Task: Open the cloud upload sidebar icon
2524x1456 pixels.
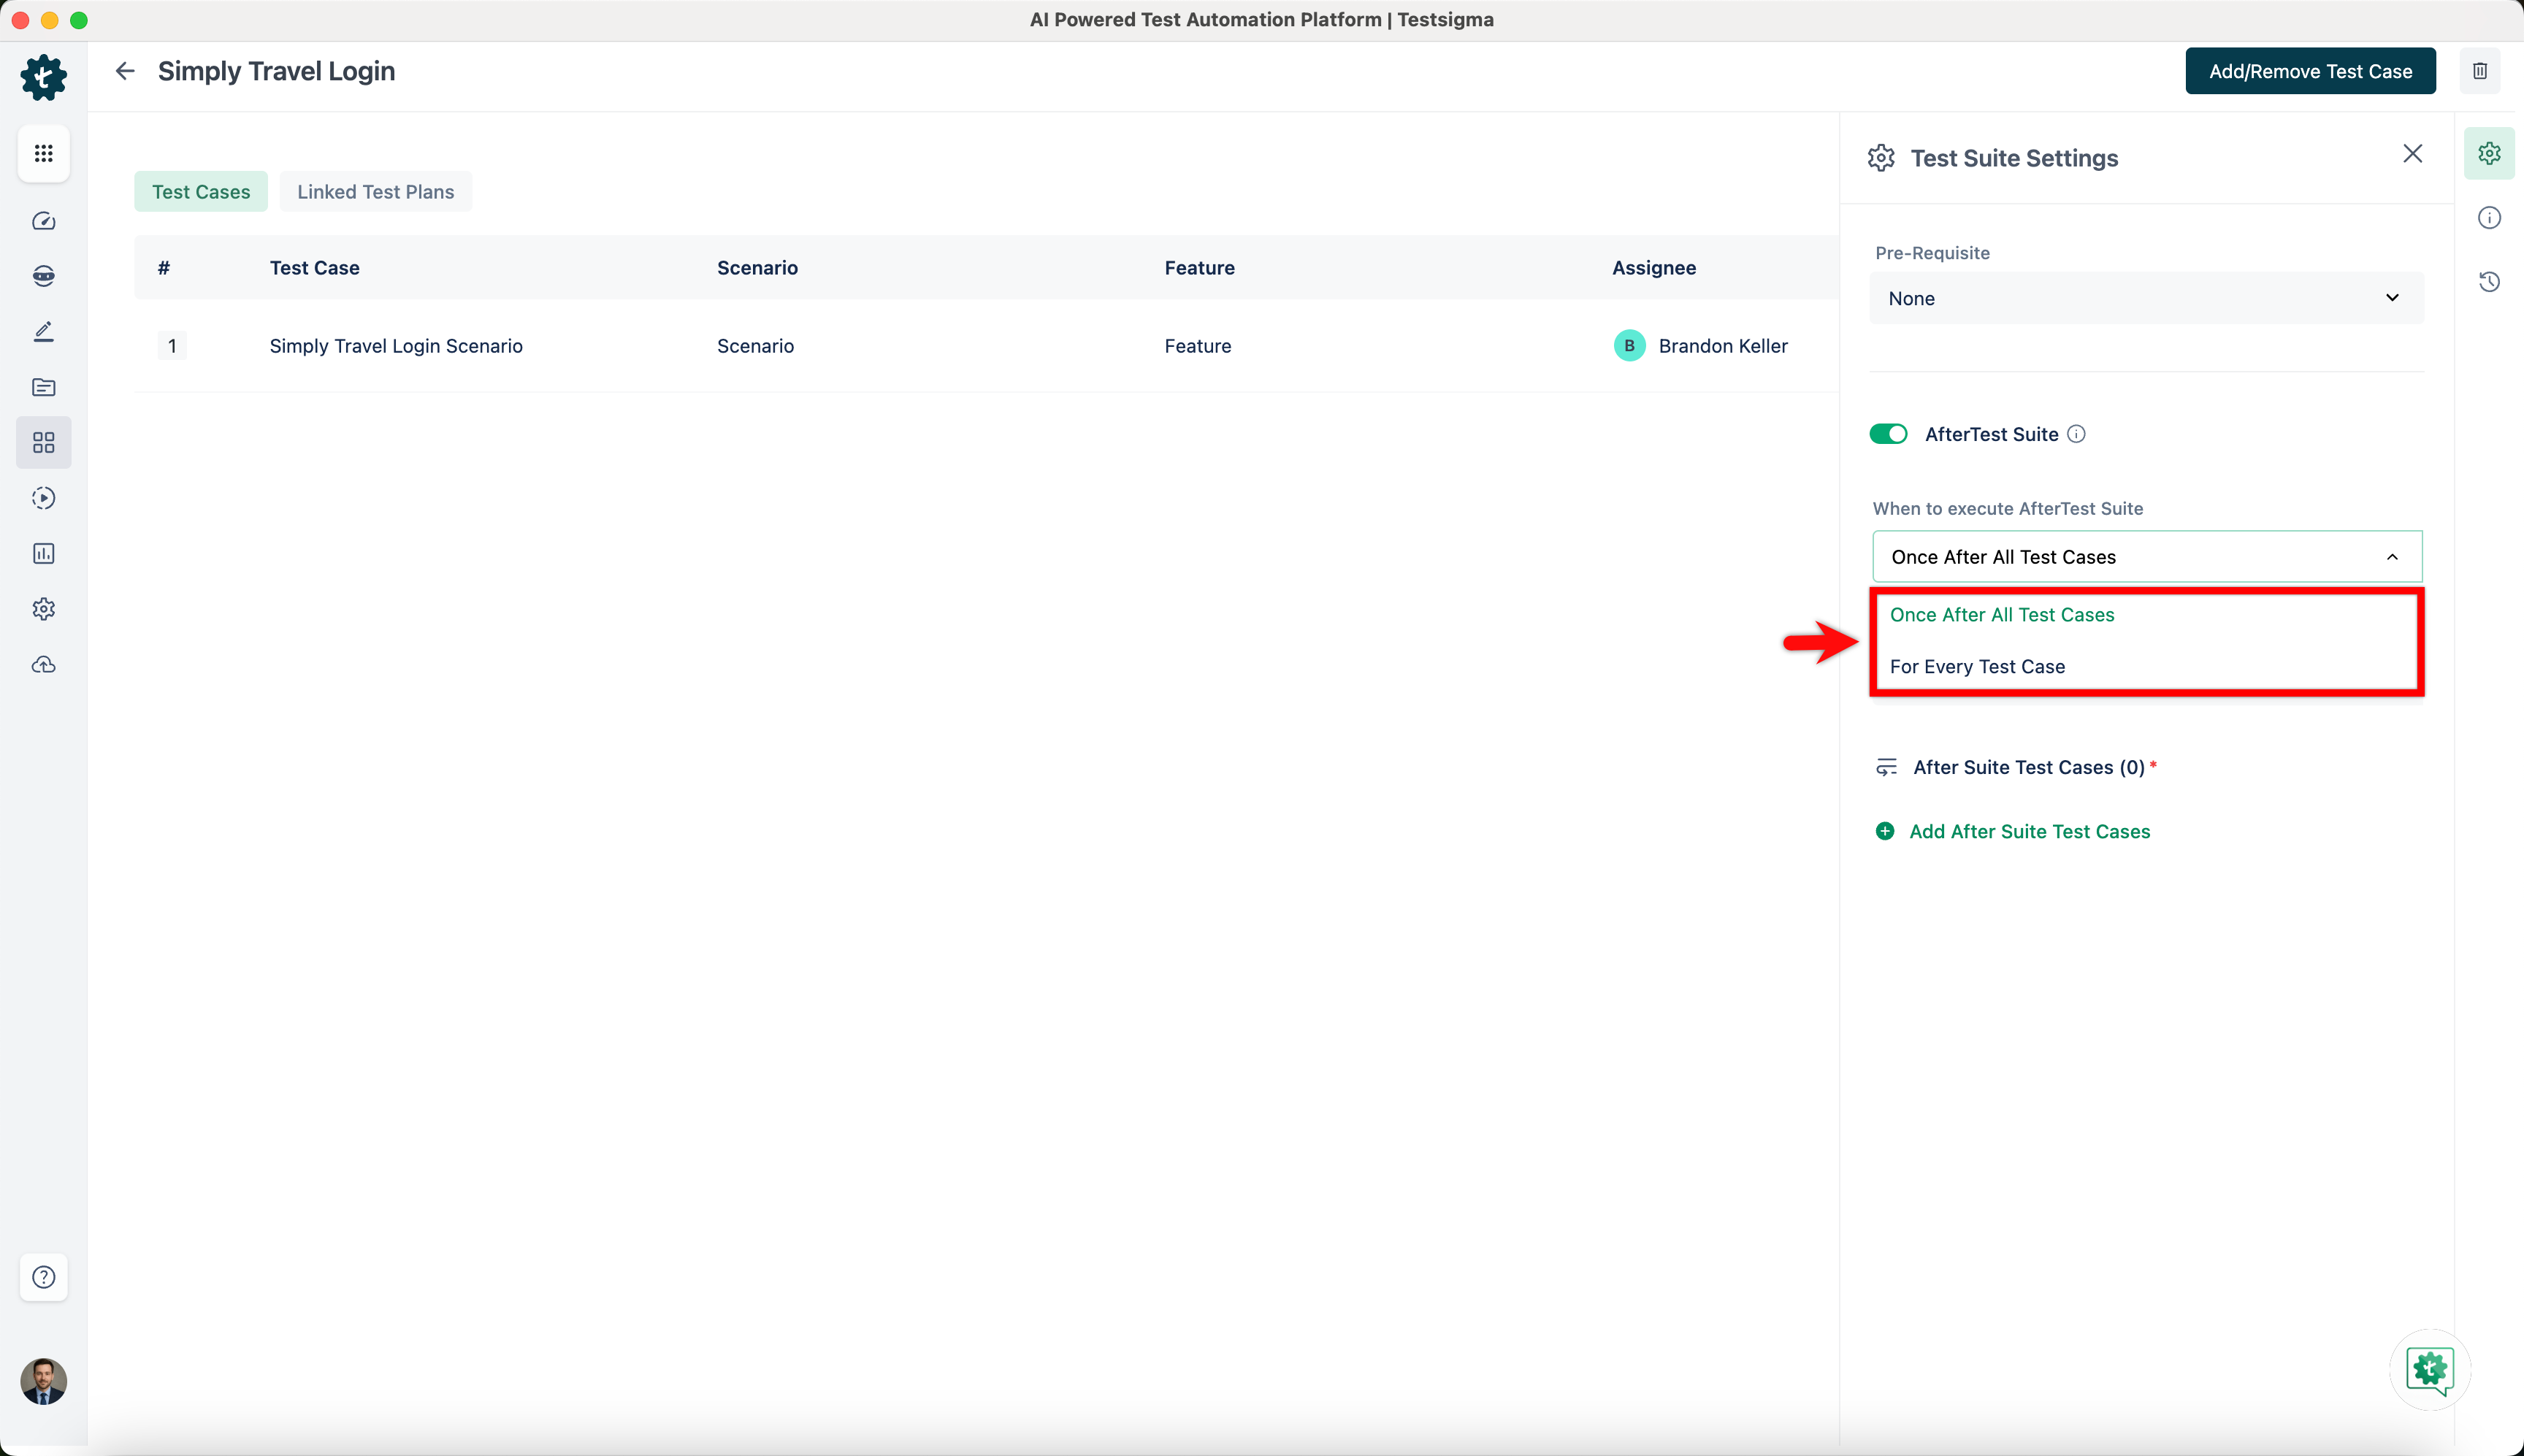Action: 43,665
